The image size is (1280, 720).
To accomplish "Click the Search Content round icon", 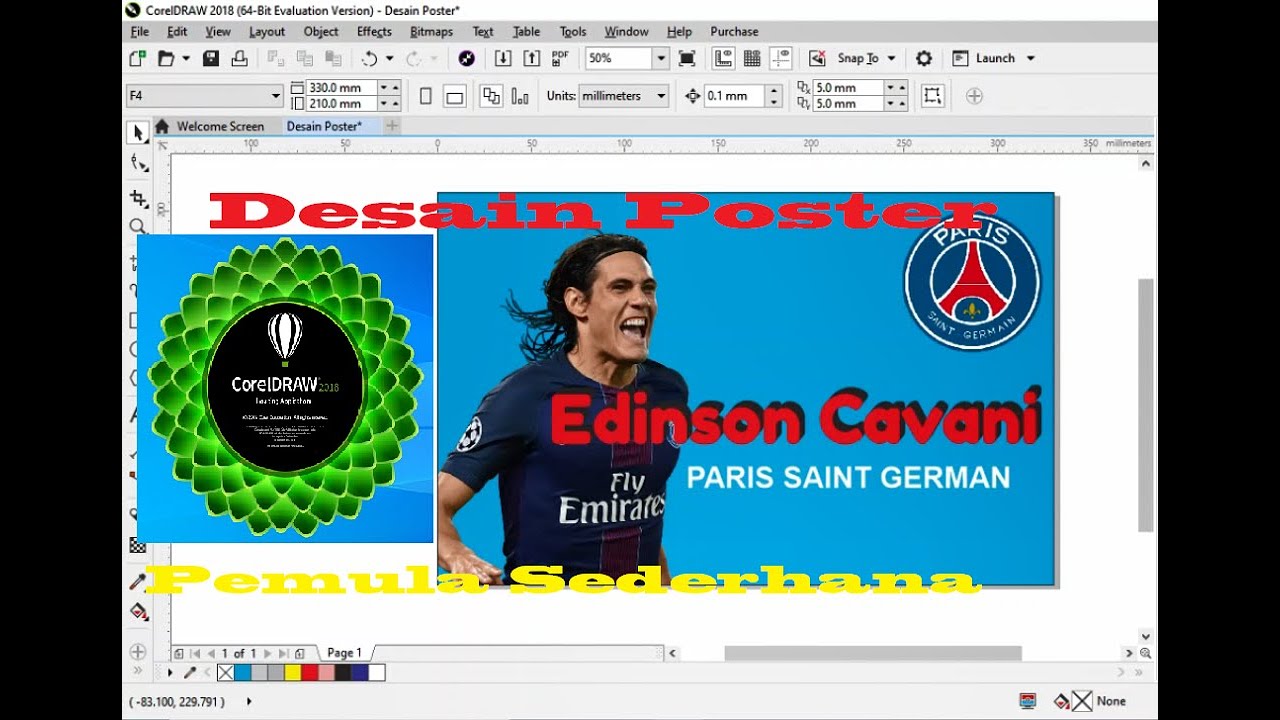I will 466,58.
